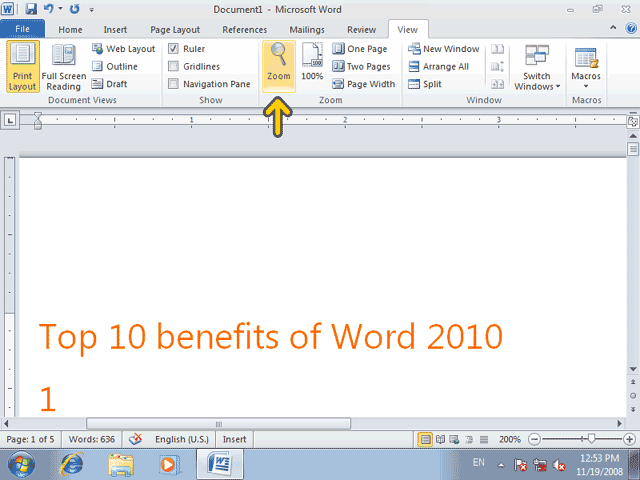Open a New Window of document

click(444, 49)
